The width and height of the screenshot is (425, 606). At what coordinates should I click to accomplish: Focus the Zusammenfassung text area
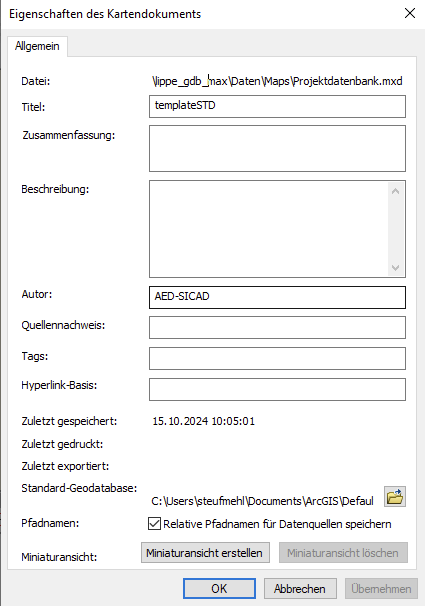tap(277, 148)
